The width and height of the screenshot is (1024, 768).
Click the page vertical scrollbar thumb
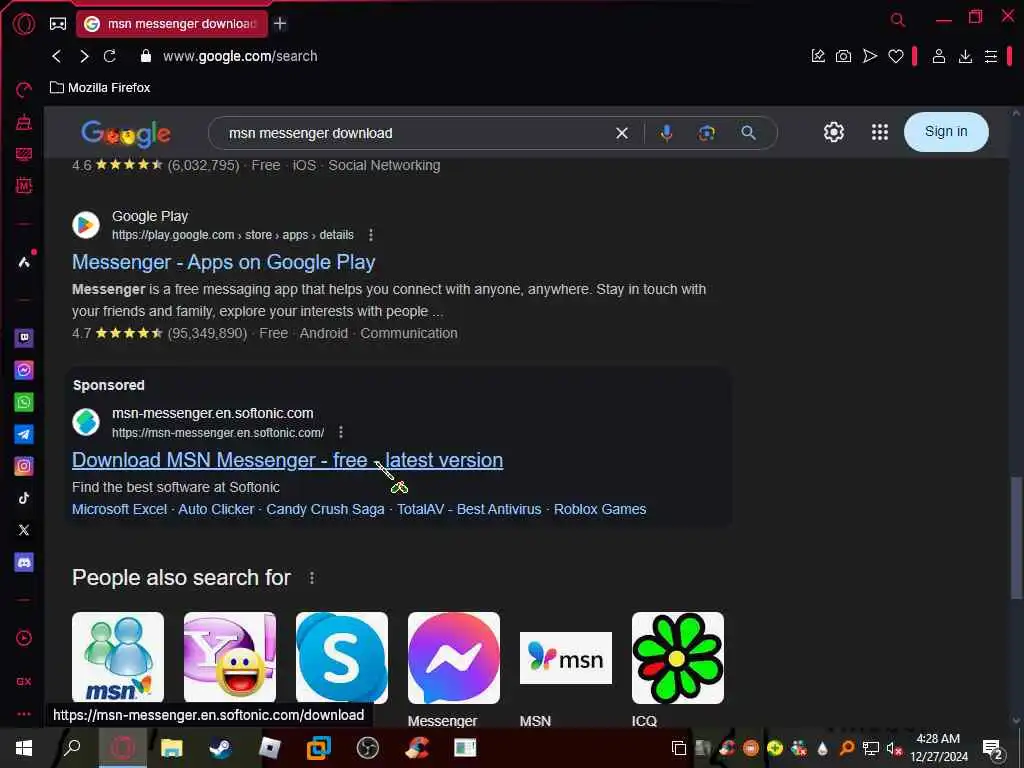click(1016, 537)
